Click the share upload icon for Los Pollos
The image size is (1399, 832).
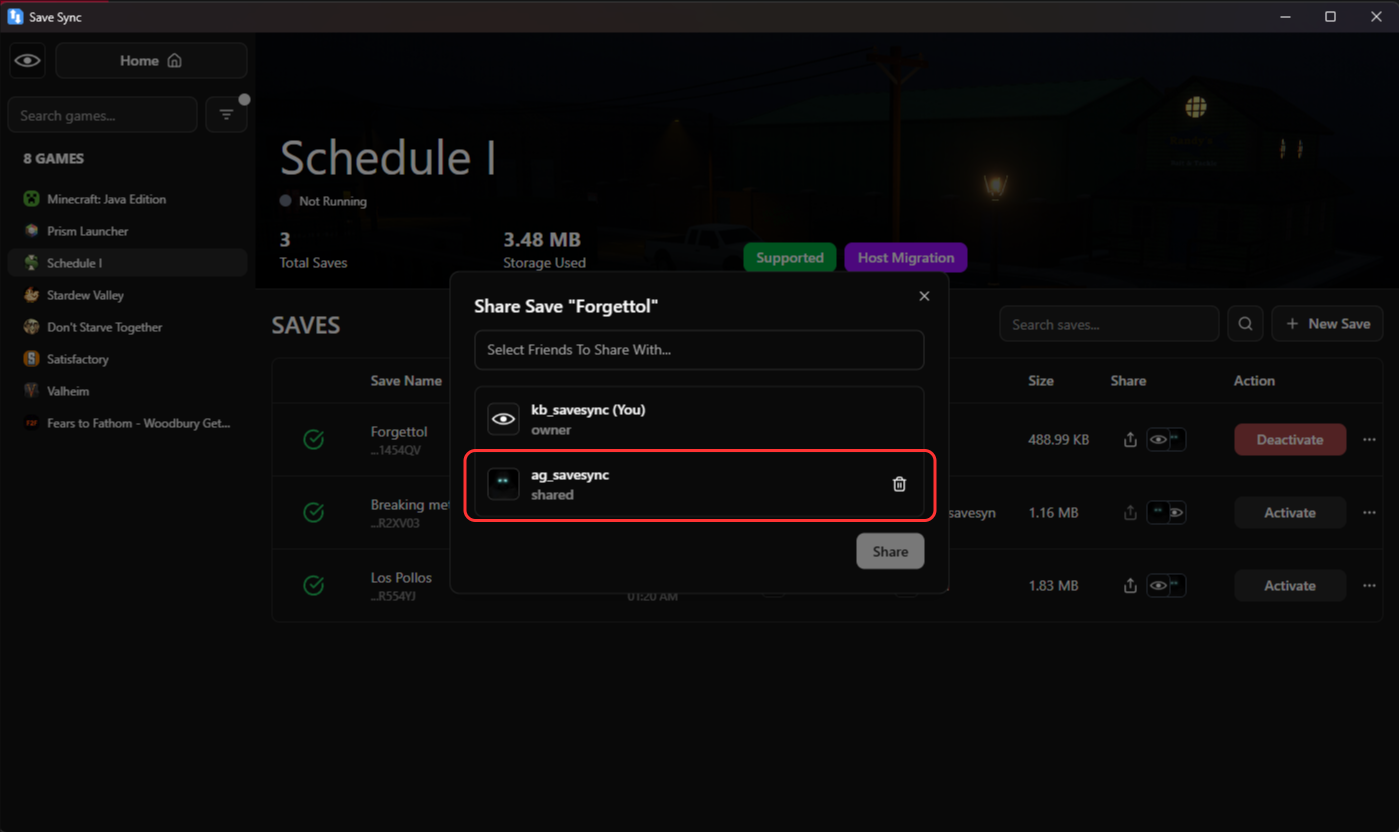pos(1130,585)
